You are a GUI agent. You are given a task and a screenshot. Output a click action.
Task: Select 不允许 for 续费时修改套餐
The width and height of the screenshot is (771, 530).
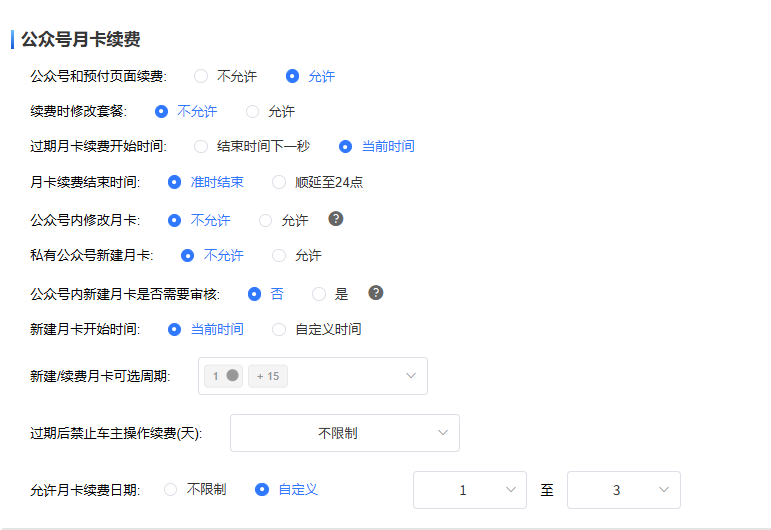(x=161, y=112)
